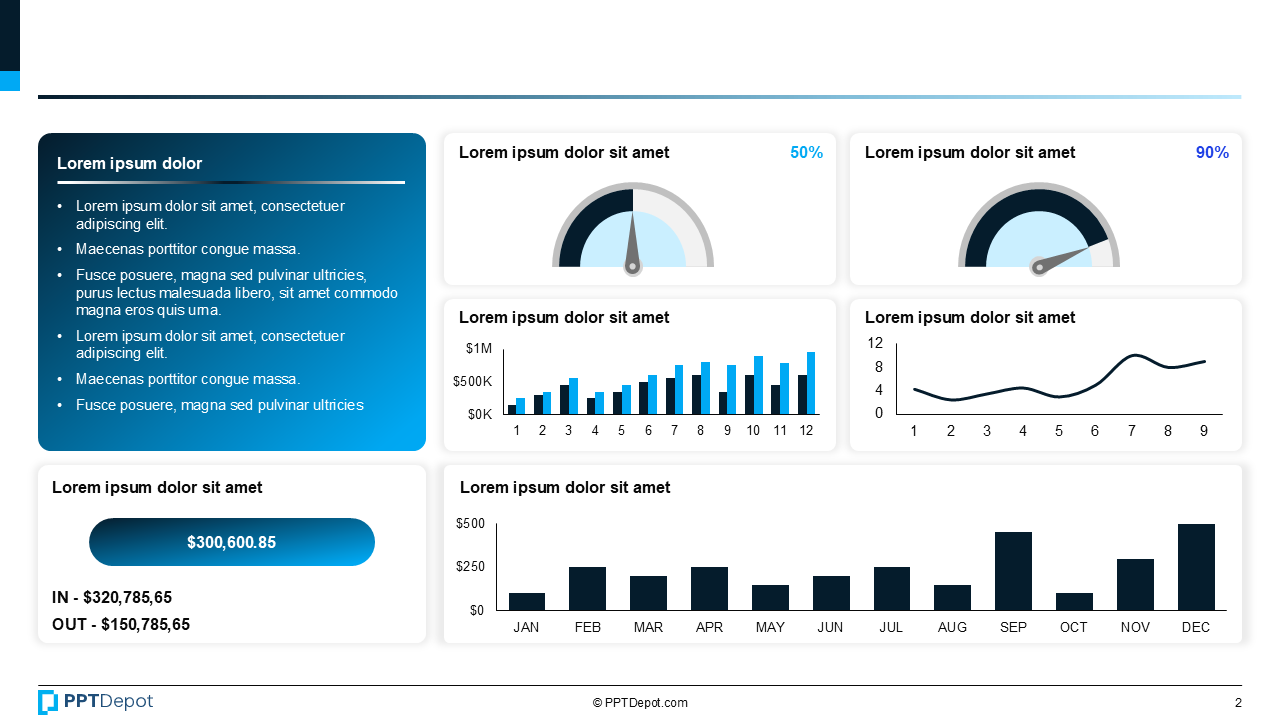
Task: Toggle the 90% percentage label visibility
Action: coord(1211,153)
